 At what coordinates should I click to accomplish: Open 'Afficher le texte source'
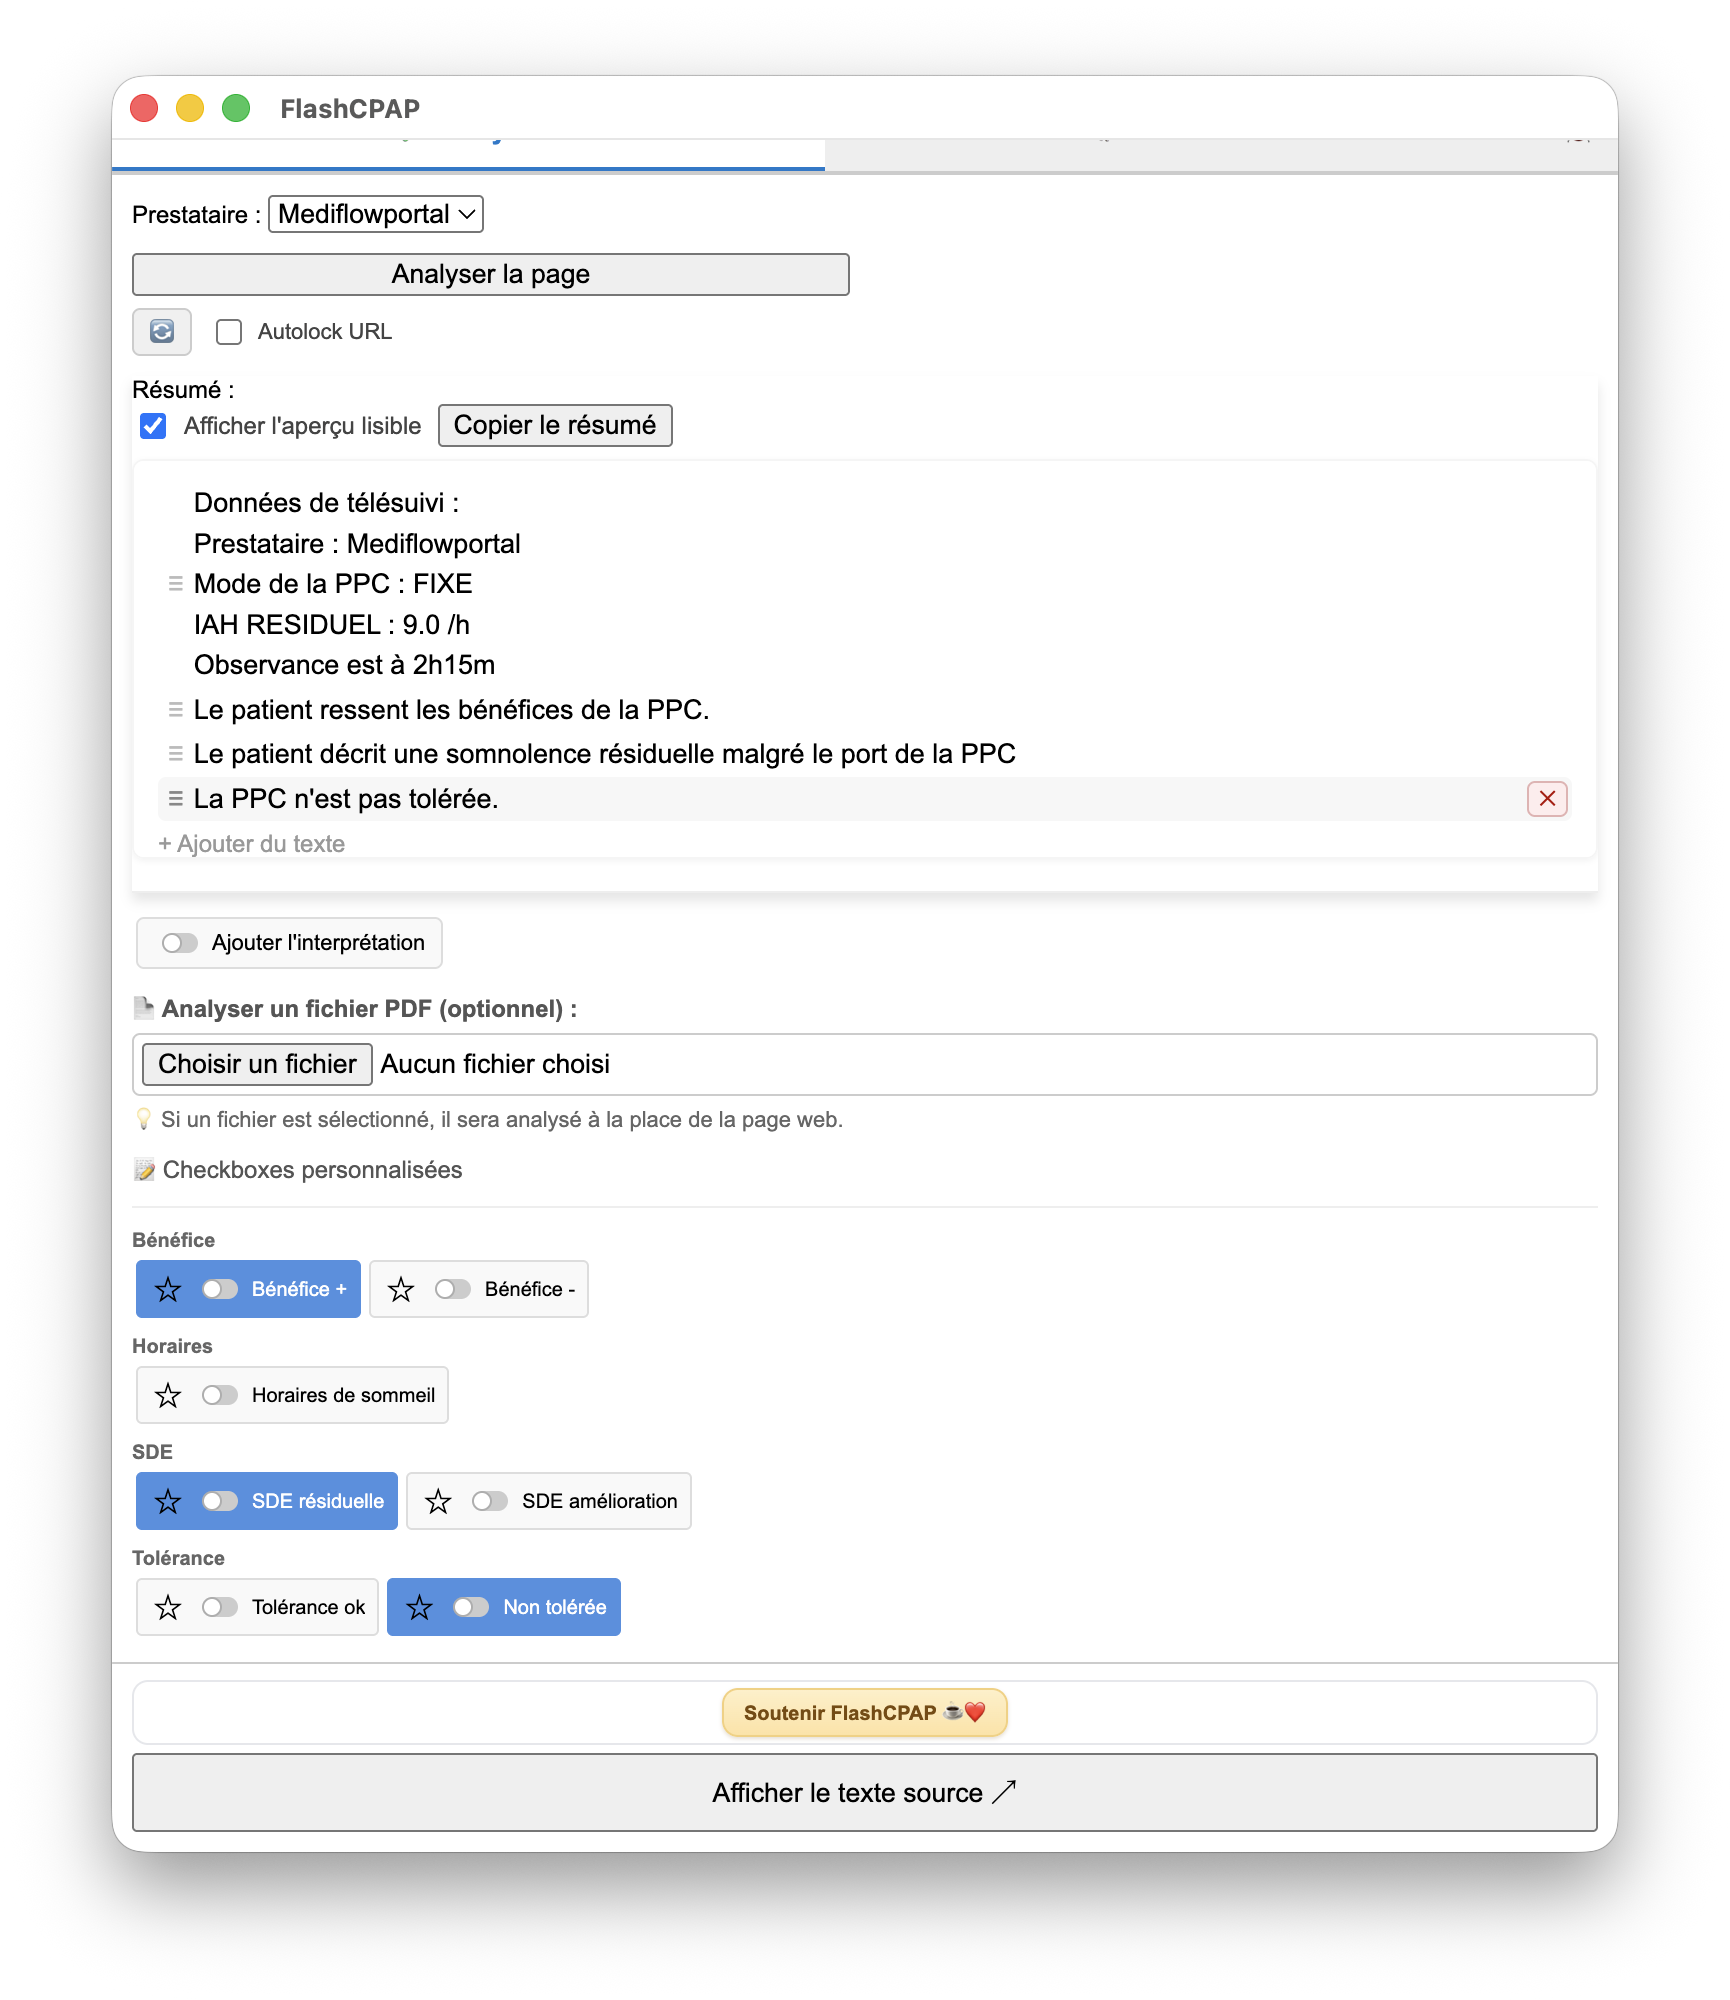click(x=864, y=1792)
